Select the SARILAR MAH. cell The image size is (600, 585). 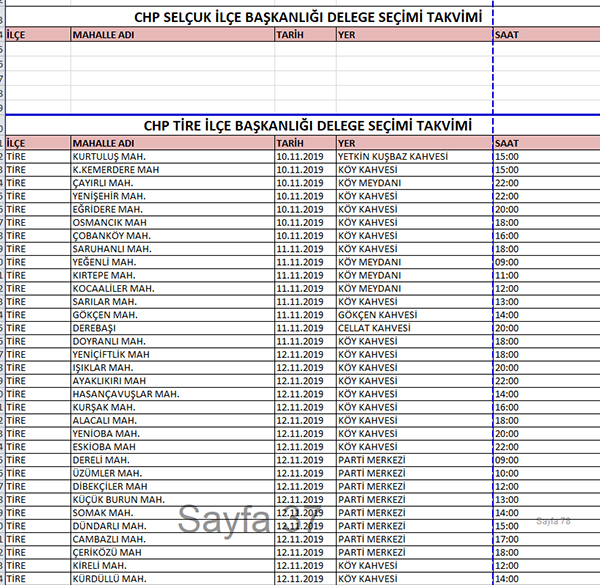click(173, 302)
